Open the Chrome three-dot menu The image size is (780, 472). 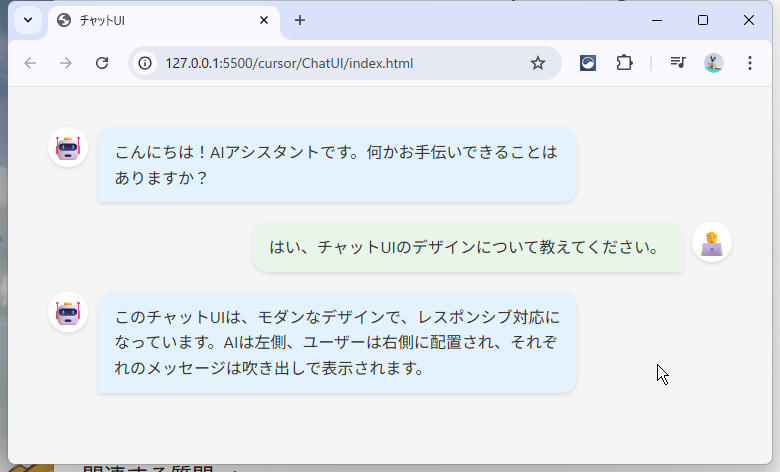pyautogui.click(x=750, y=63)
